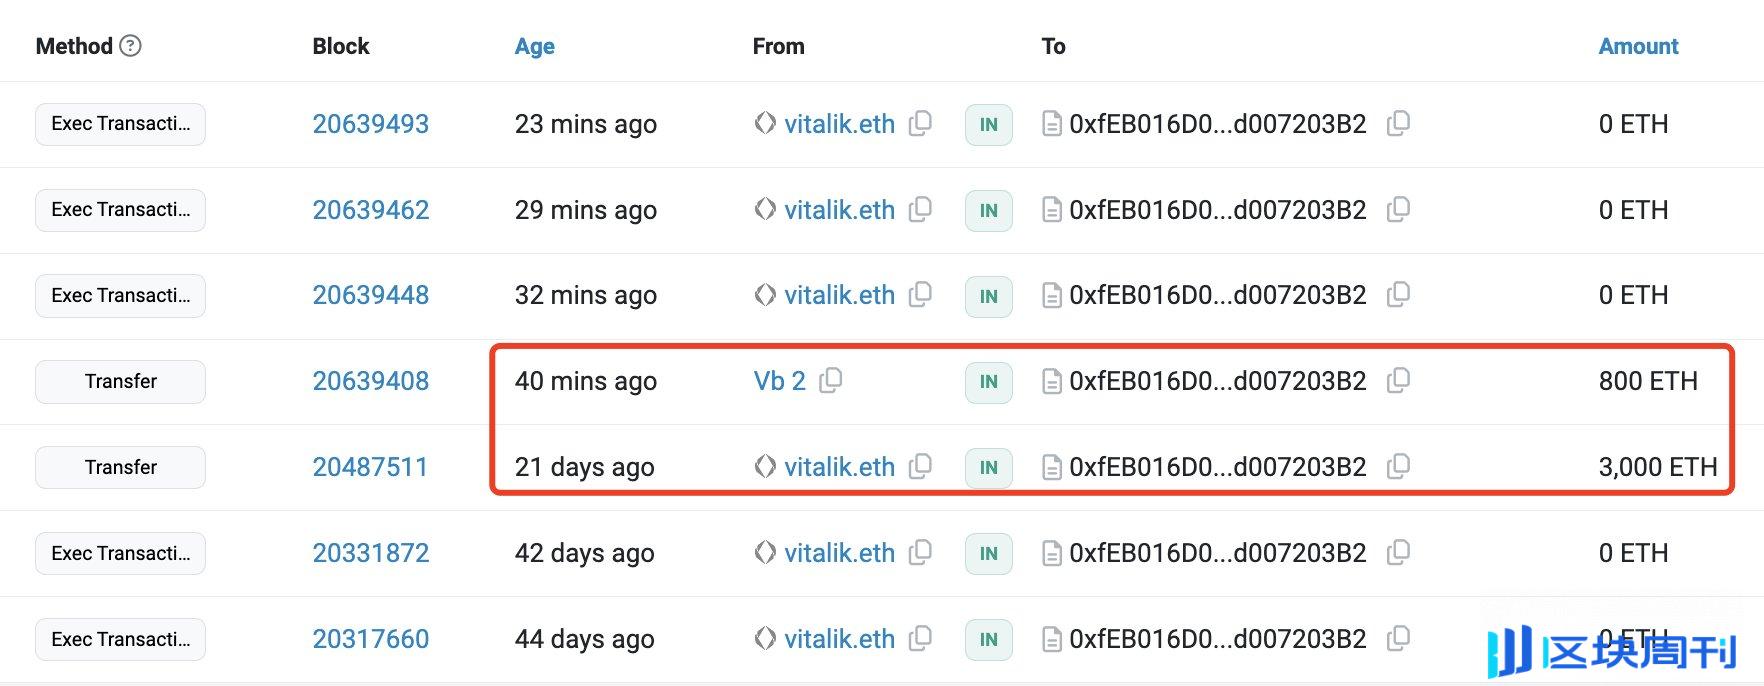Copy the Vb 2 sender address

pos(833,380)
